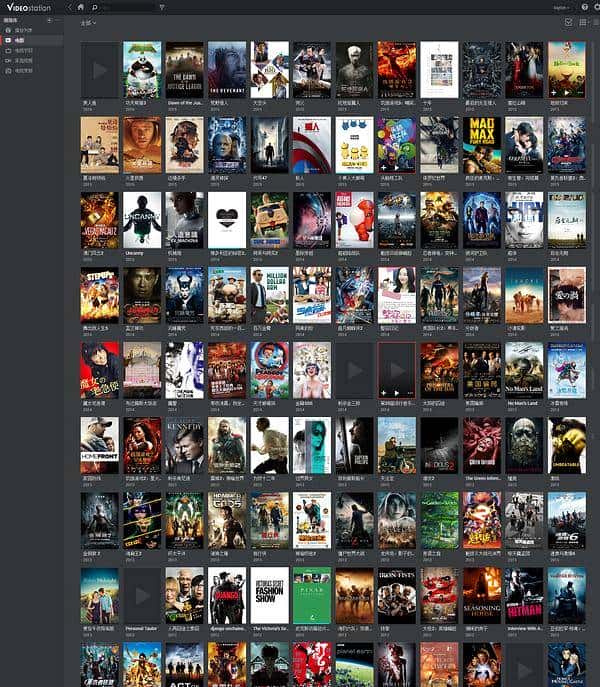Open the Fashion Show poster
The height and width of the screenshot is (687, 600).
(x=270, y=595)
